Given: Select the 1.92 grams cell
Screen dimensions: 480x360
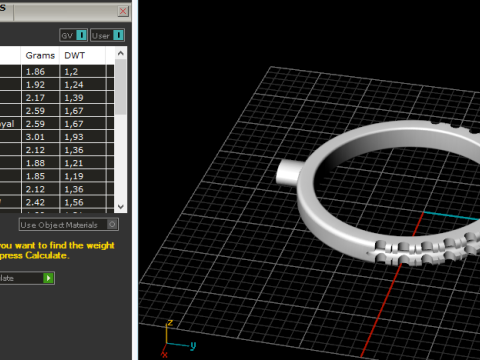Looking at the screenshot, I should tap(40, 85).
